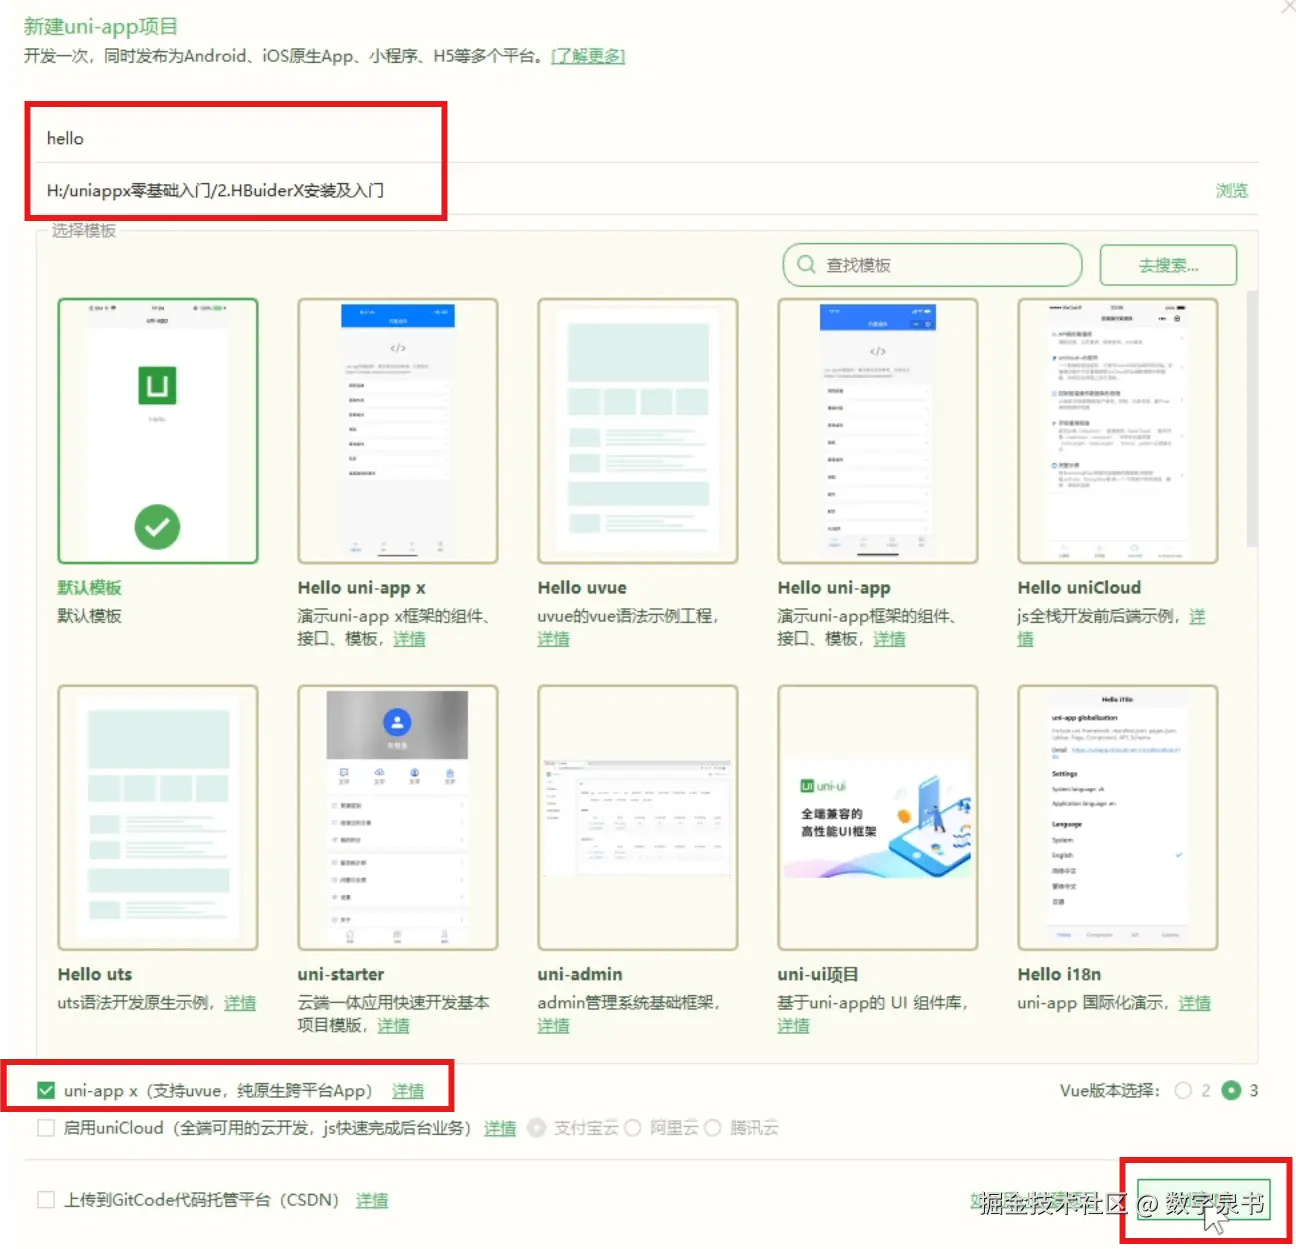
Task: Select the 阿里云 cloud radio button
Action: click(x=633, y=1127)
